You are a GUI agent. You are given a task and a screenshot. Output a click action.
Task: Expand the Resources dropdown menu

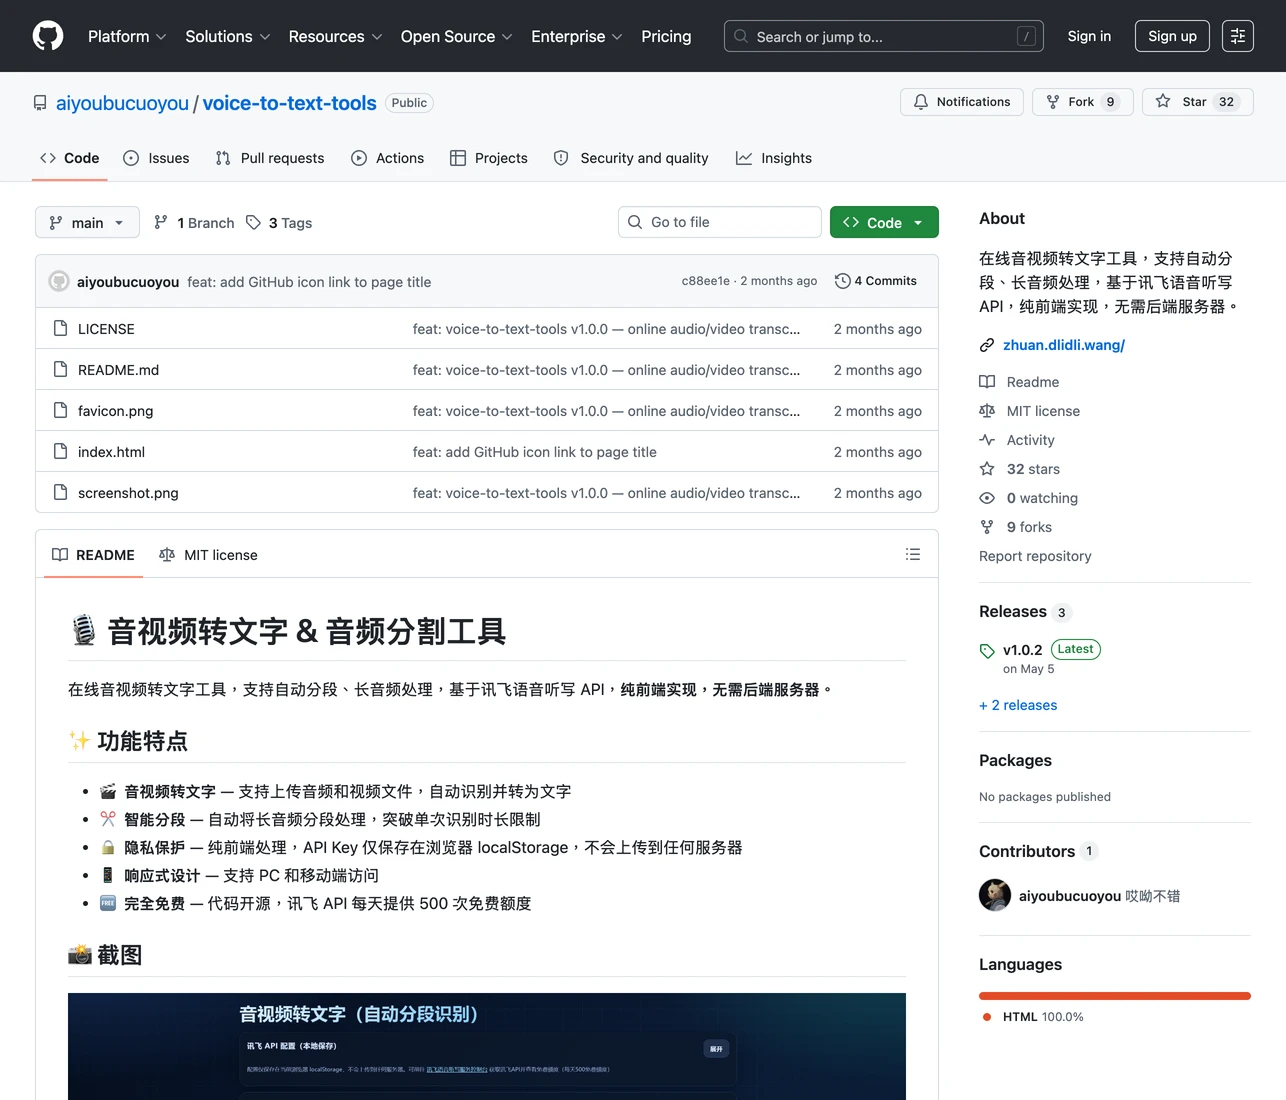(335, 36)
